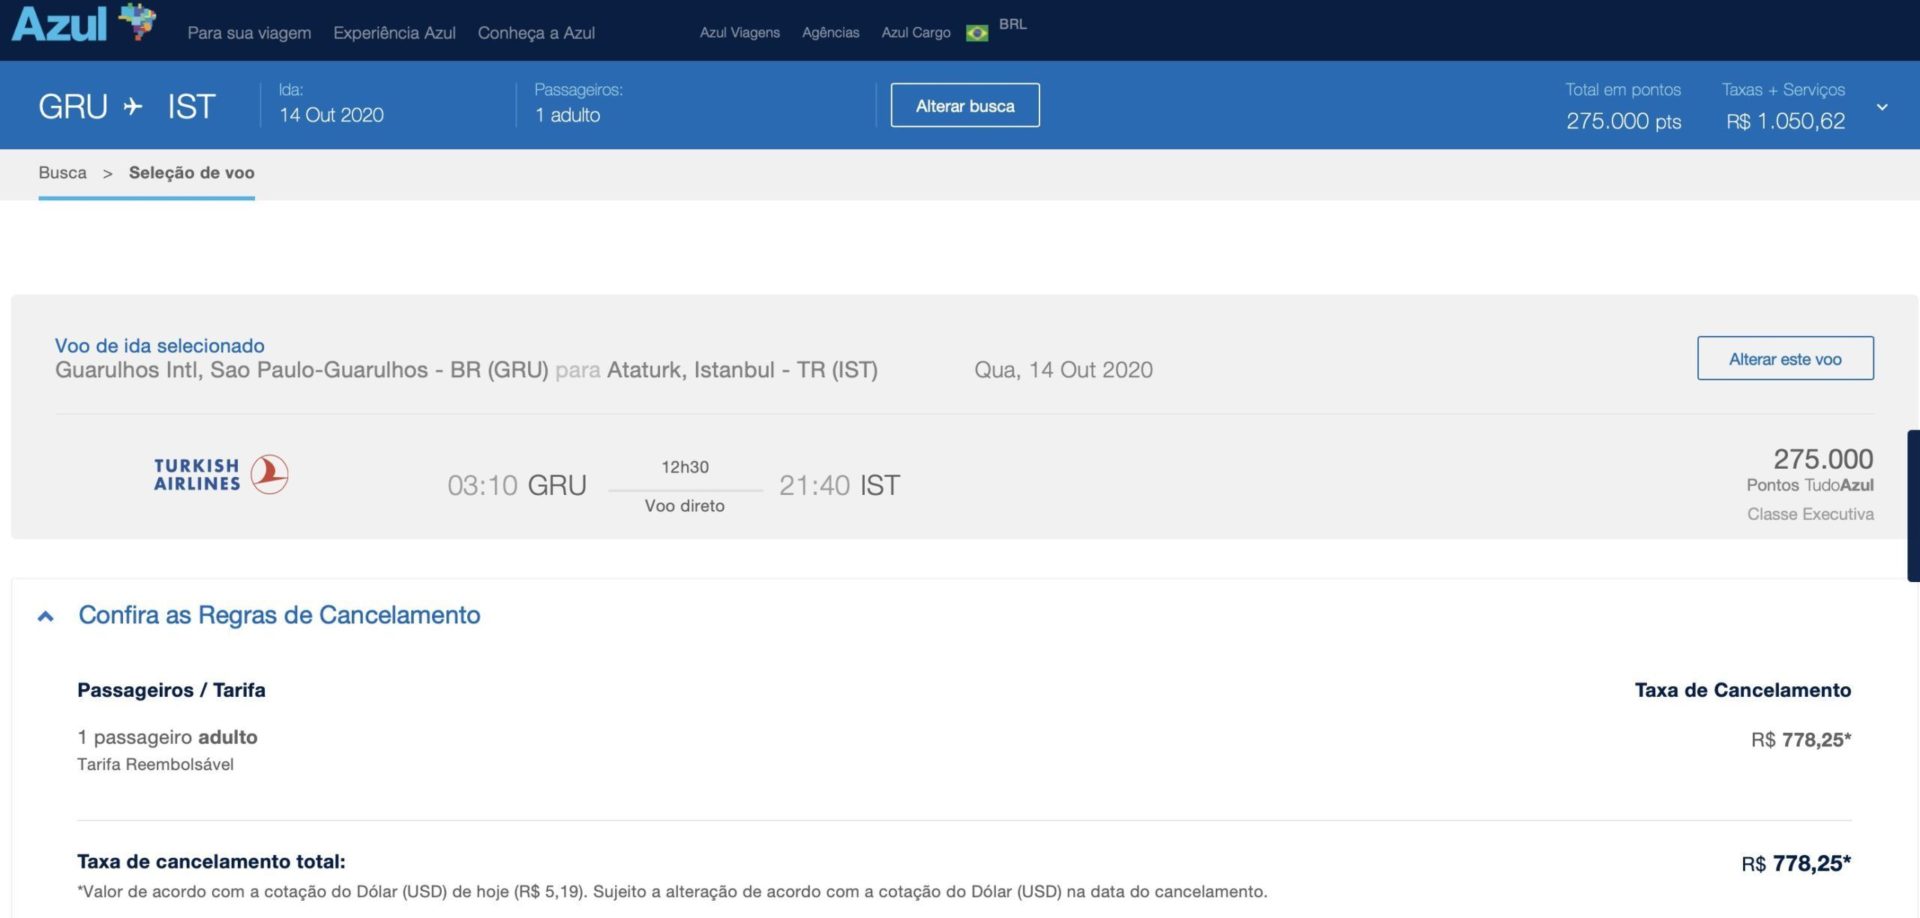1920x918 pixels.
Task: Click the Alterar este voo button
Action: click(1785, 358)
